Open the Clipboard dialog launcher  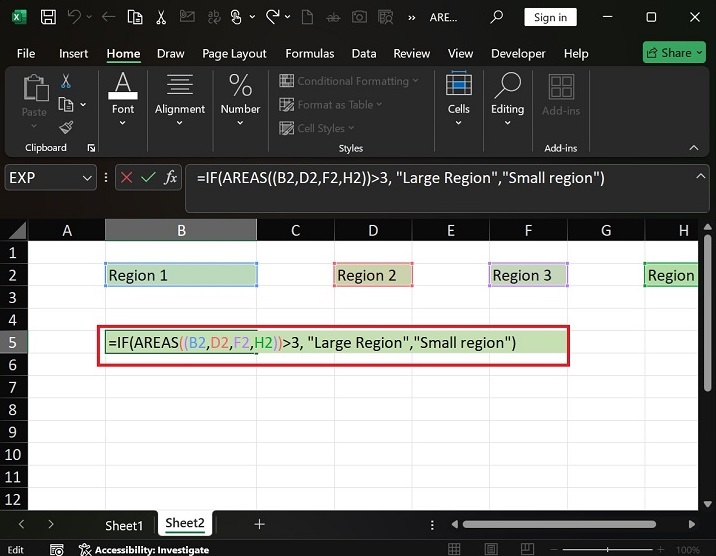(91, 148)
